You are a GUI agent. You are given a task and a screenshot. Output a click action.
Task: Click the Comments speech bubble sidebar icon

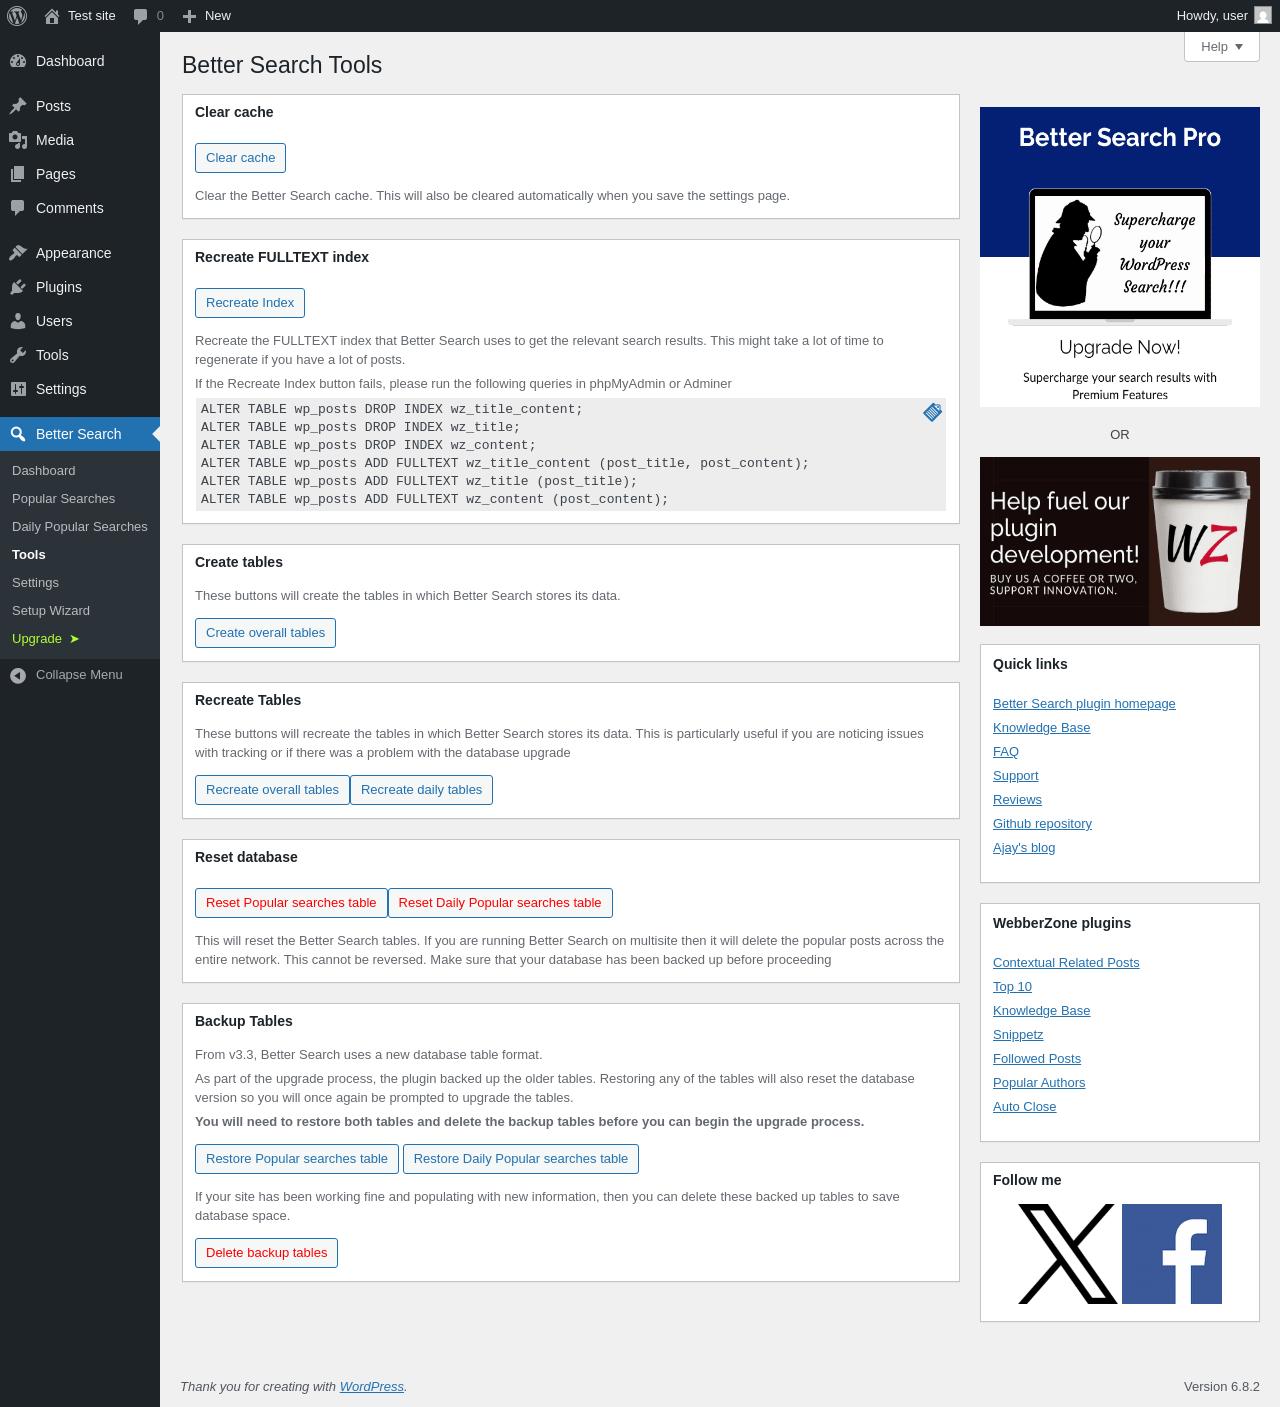[18, 208]
